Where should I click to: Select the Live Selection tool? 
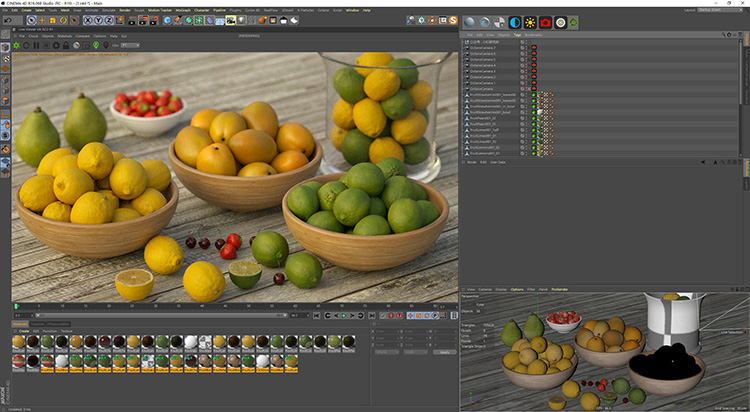pos(32,20)
